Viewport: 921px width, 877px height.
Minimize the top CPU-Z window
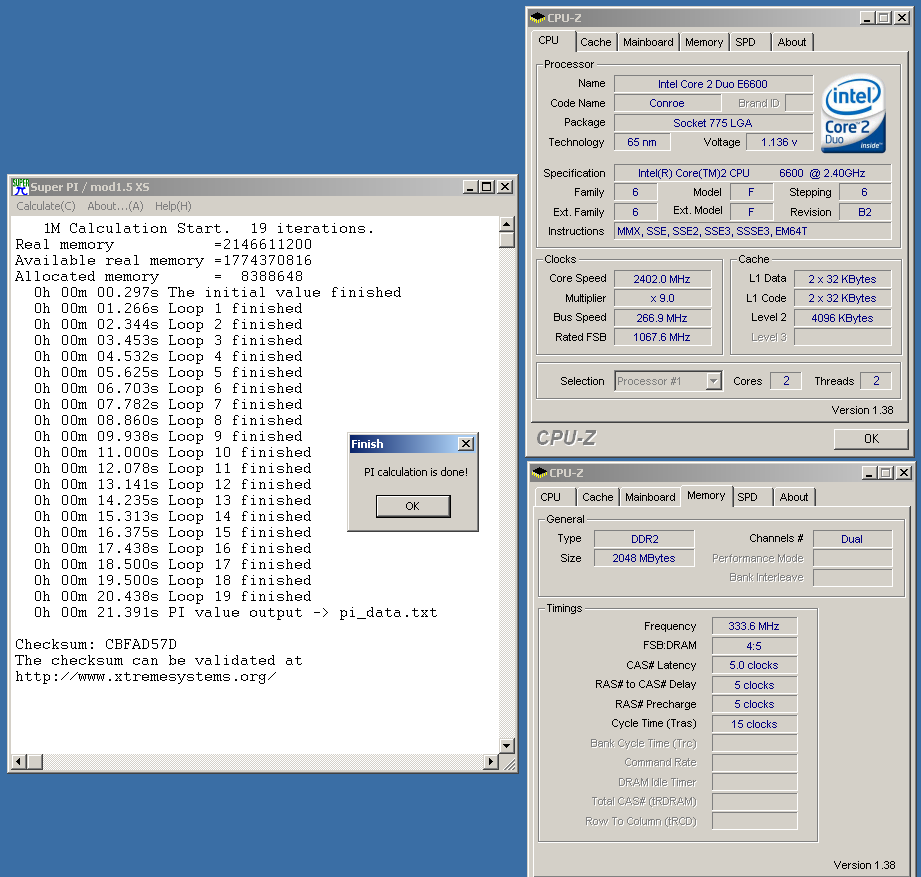[x=868, y=18]
